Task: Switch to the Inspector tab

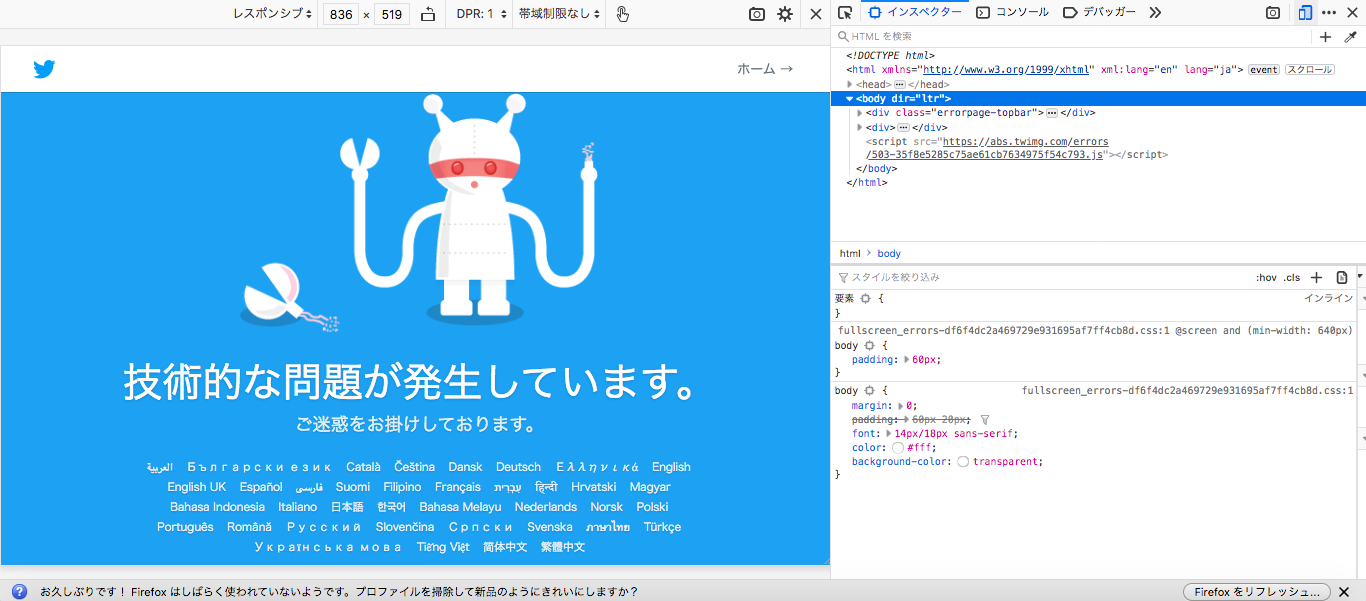Action: 915,13
